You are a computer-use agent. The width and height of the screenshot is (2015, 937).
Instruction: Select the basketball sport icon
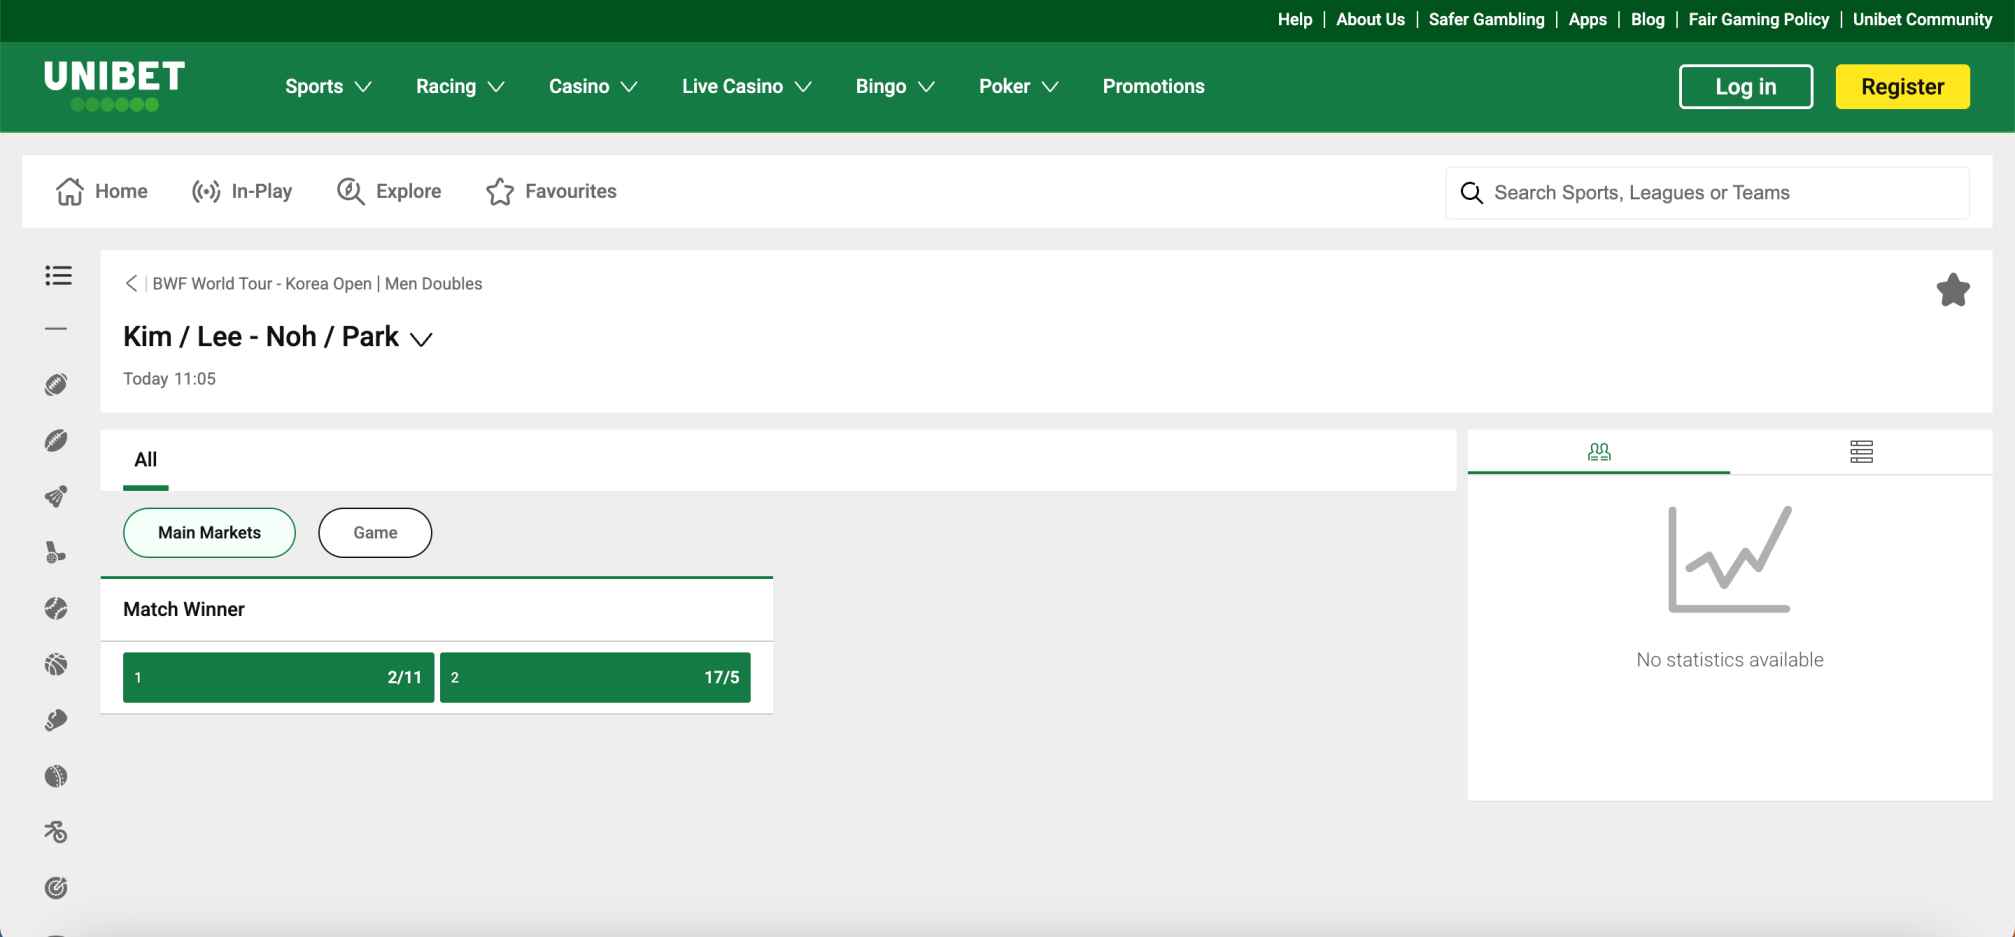point(56,663)
